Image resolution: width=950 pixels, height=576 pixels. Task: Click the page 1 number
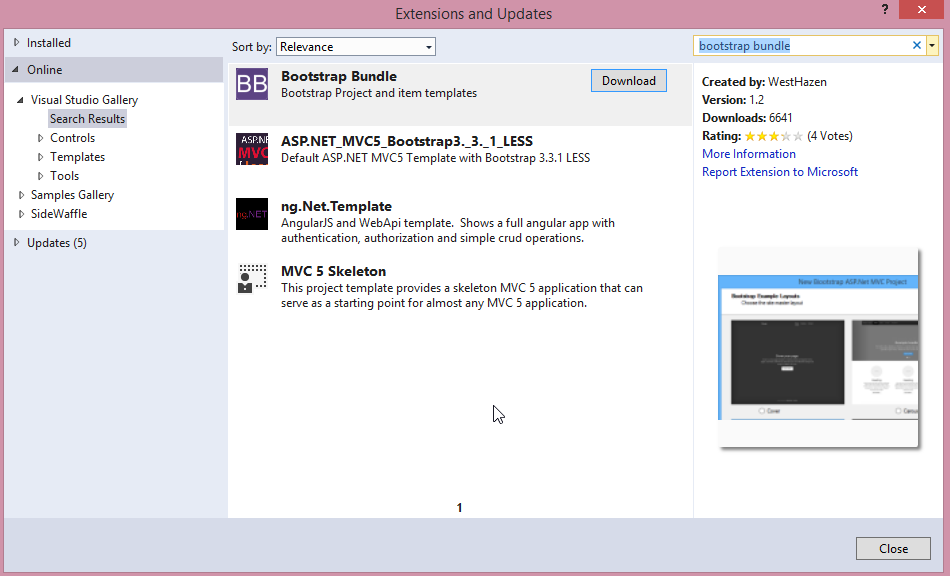[459, 508]
